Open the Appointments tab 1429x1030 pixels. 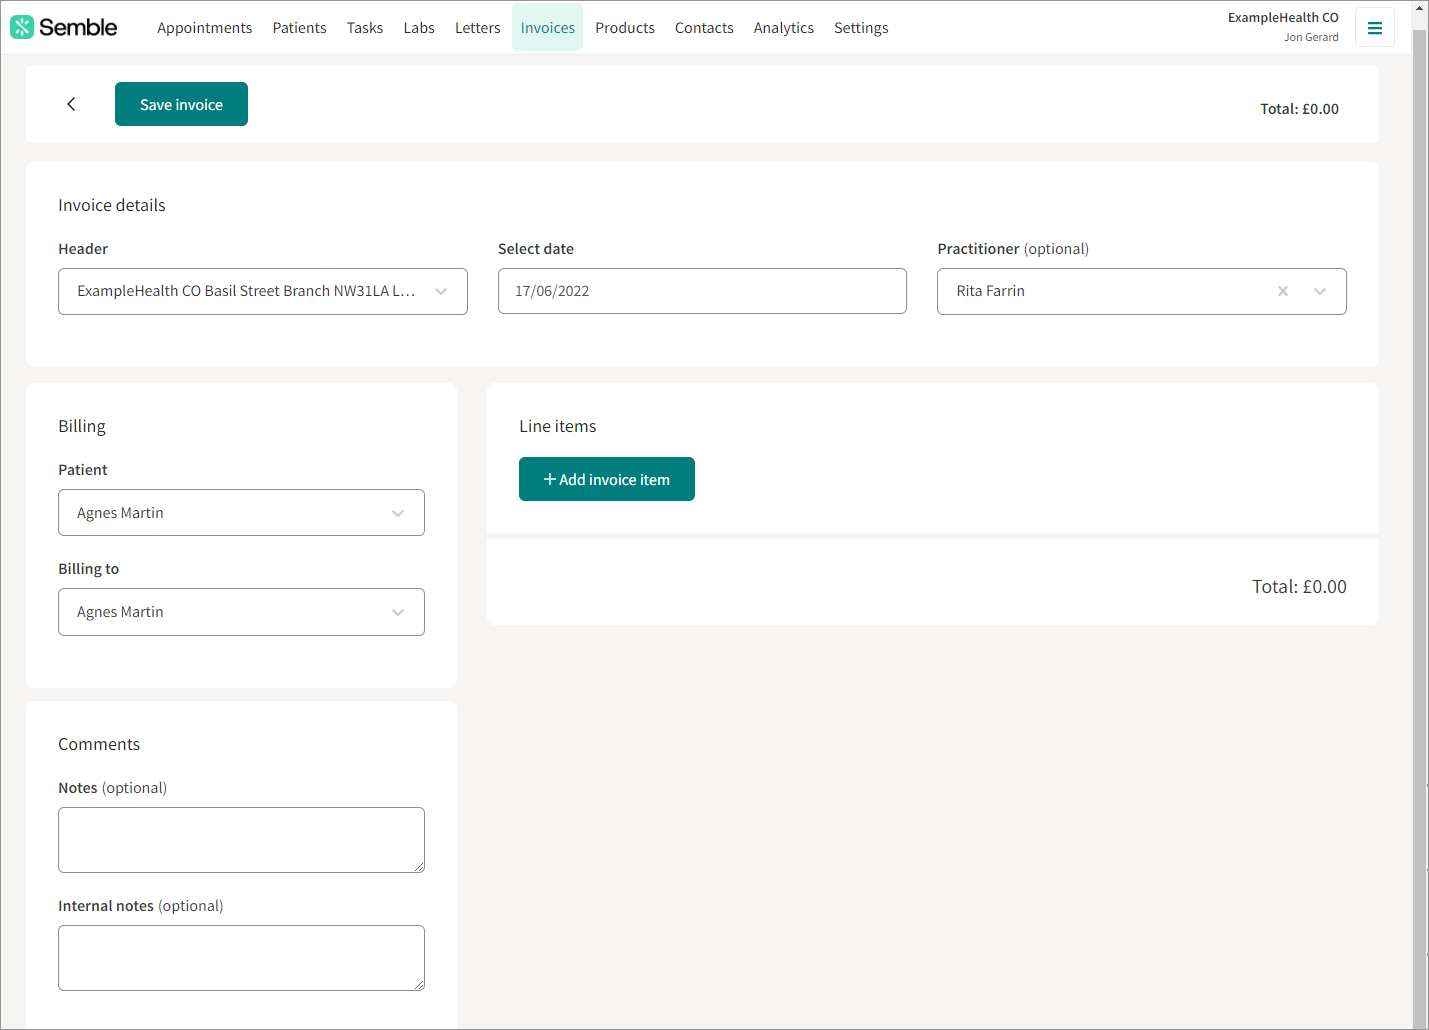click(x=205, y=28)
